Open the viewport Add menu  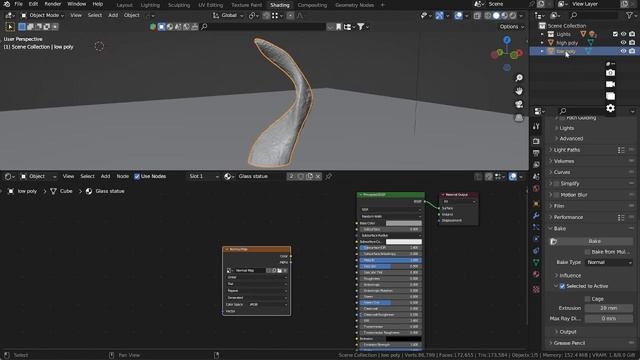(x=113, y=16)
